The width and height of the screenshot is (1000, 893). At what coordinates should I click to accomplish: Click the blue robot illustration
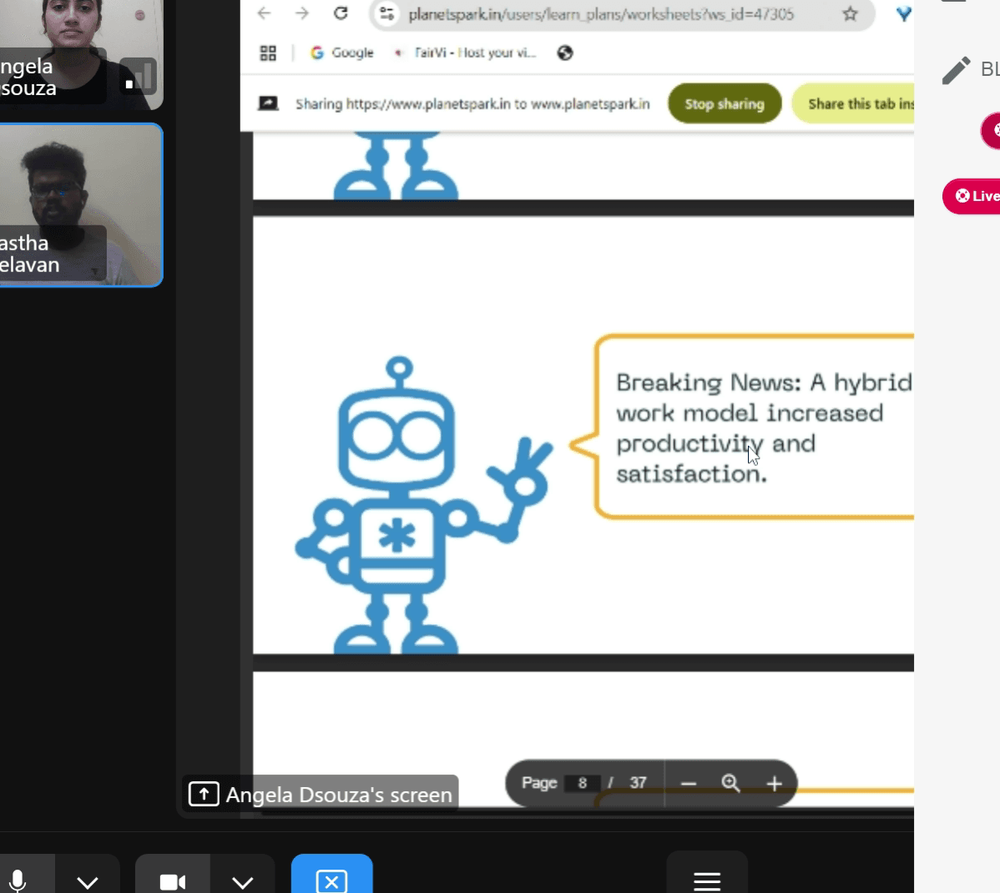point(423,505)
